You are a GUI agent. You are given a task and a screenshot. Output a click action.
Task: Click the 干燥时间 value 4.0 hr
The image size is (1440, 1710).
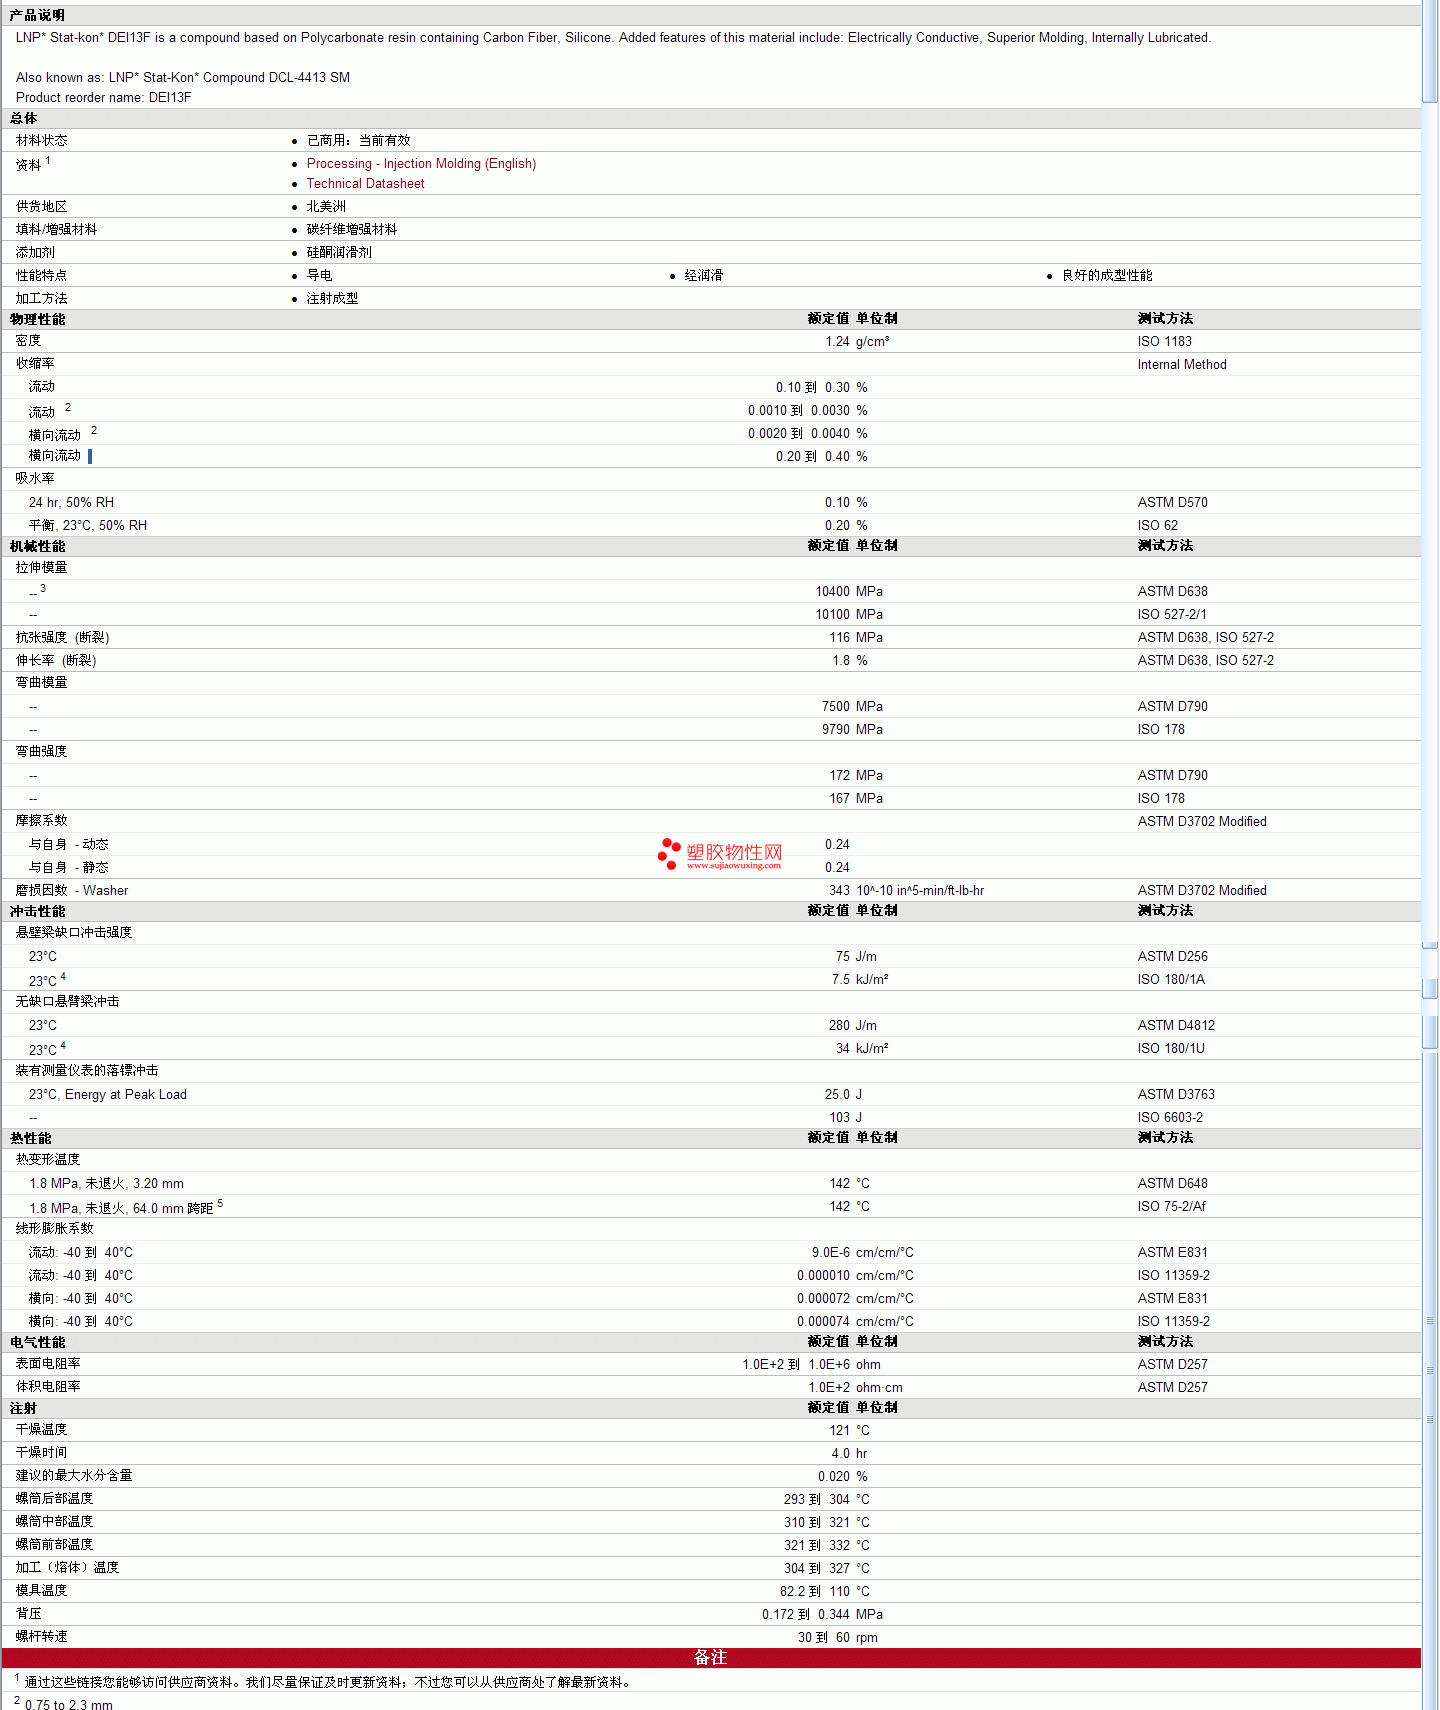tap(849, 1454)
